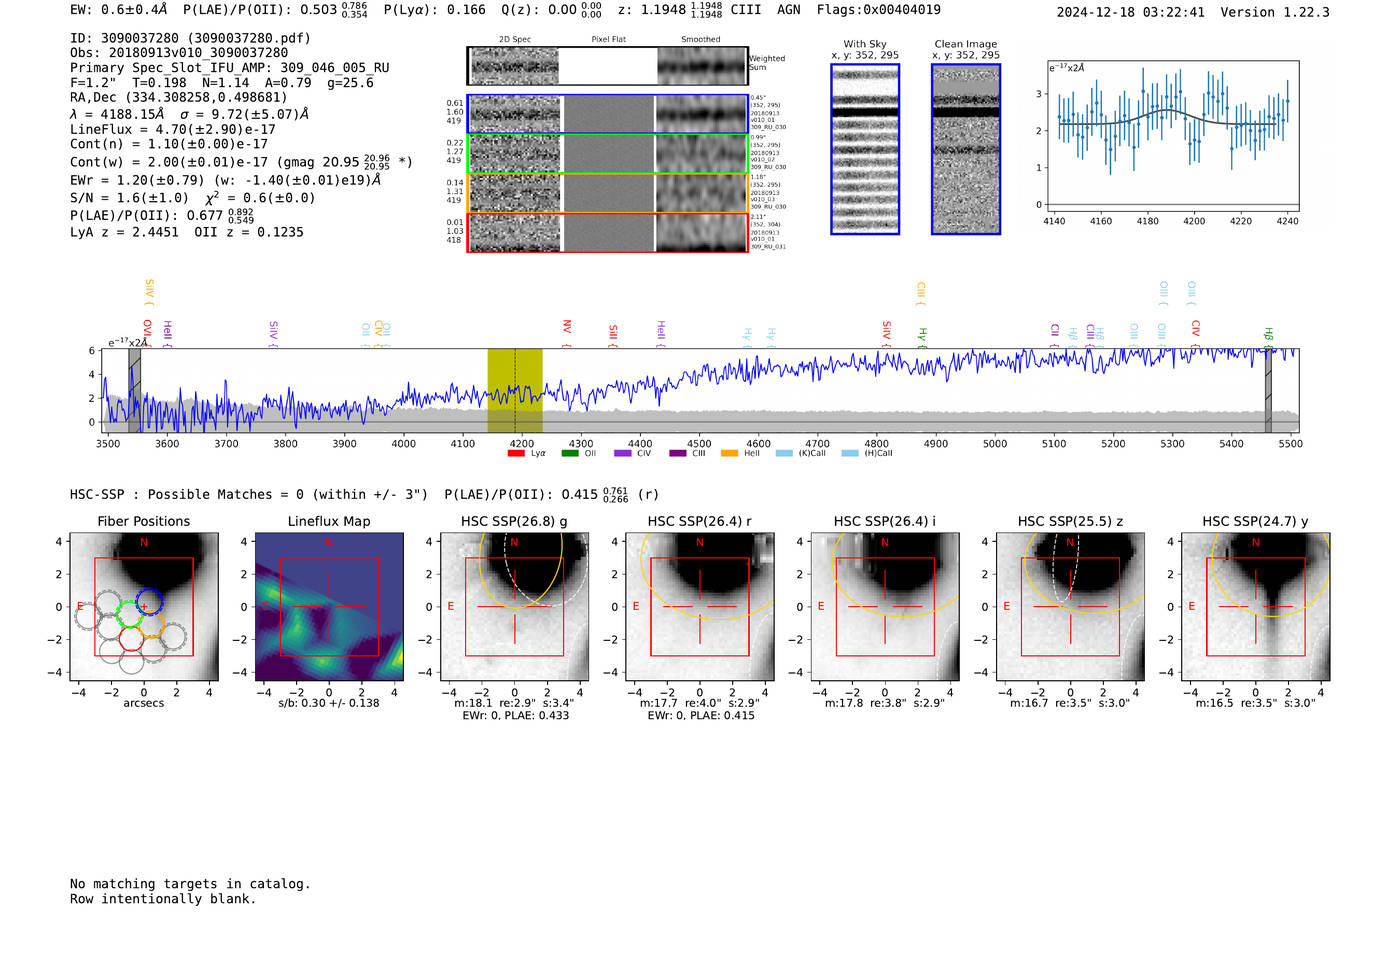Click the LineFlux = 4.70(±2.90)e-17 value
Screen dimensions: 1400x953
(x=173, y=129)
